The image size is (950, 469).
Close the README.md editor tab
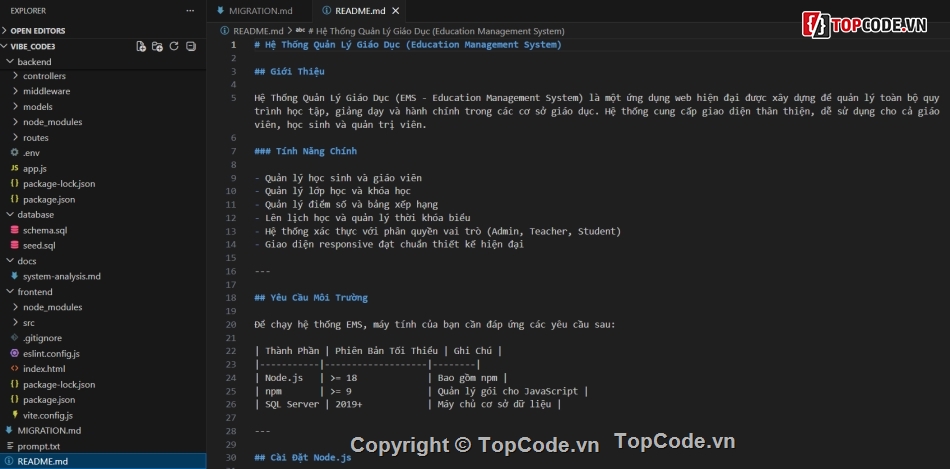396,11
